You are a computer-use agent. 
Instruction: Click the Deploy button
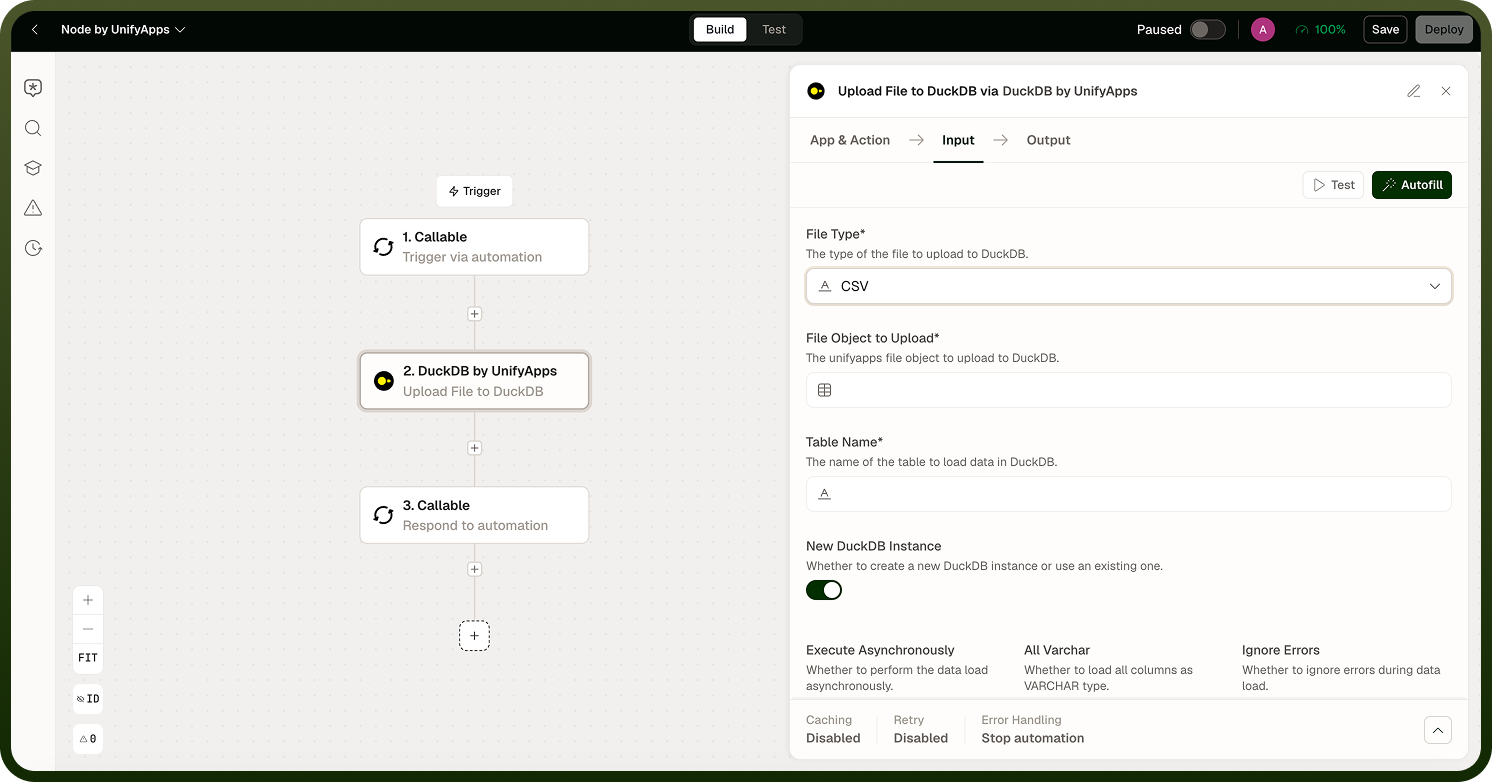(x=1444, y=30)
